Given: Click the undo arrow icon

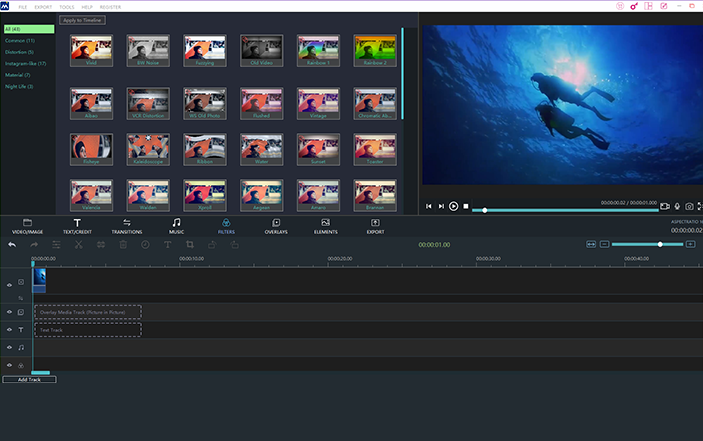Looking at the screenshot, I should click(x=12, y=245).
